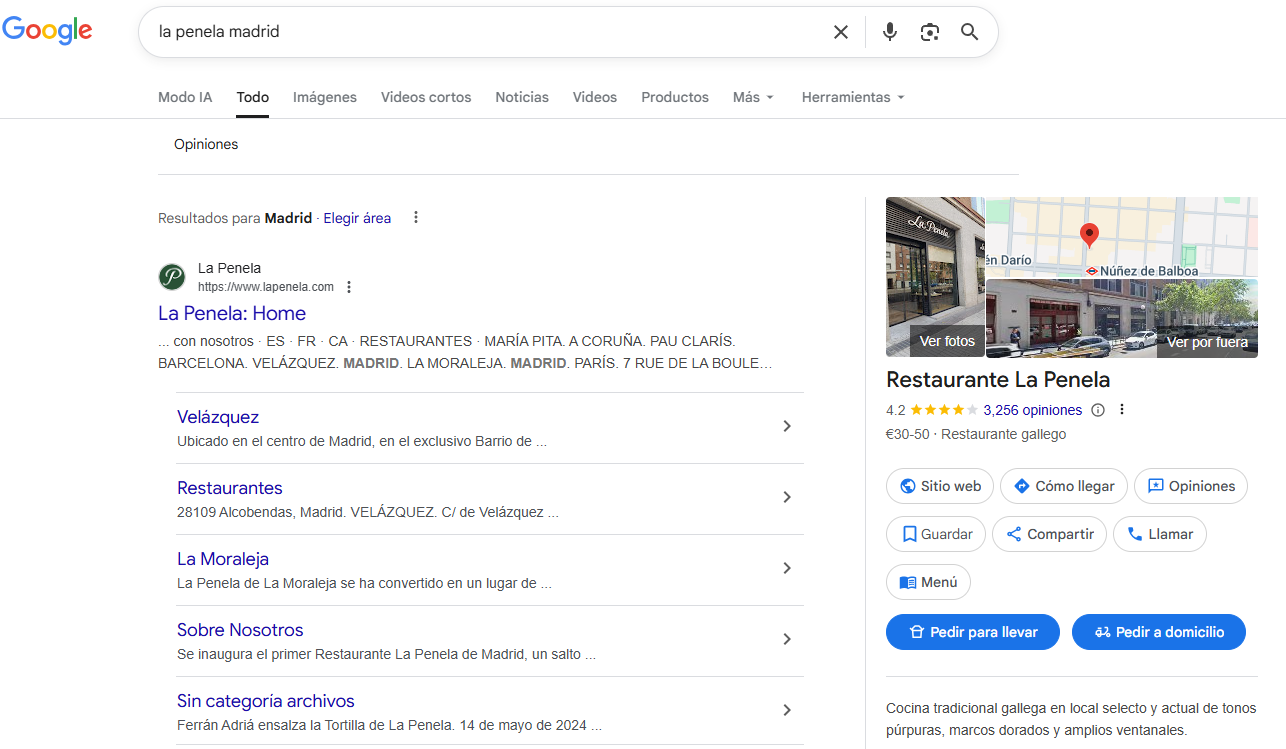Start voice search with microphone icon
The width and height of the screenshot is (1286, 749).
pos(889,32)
